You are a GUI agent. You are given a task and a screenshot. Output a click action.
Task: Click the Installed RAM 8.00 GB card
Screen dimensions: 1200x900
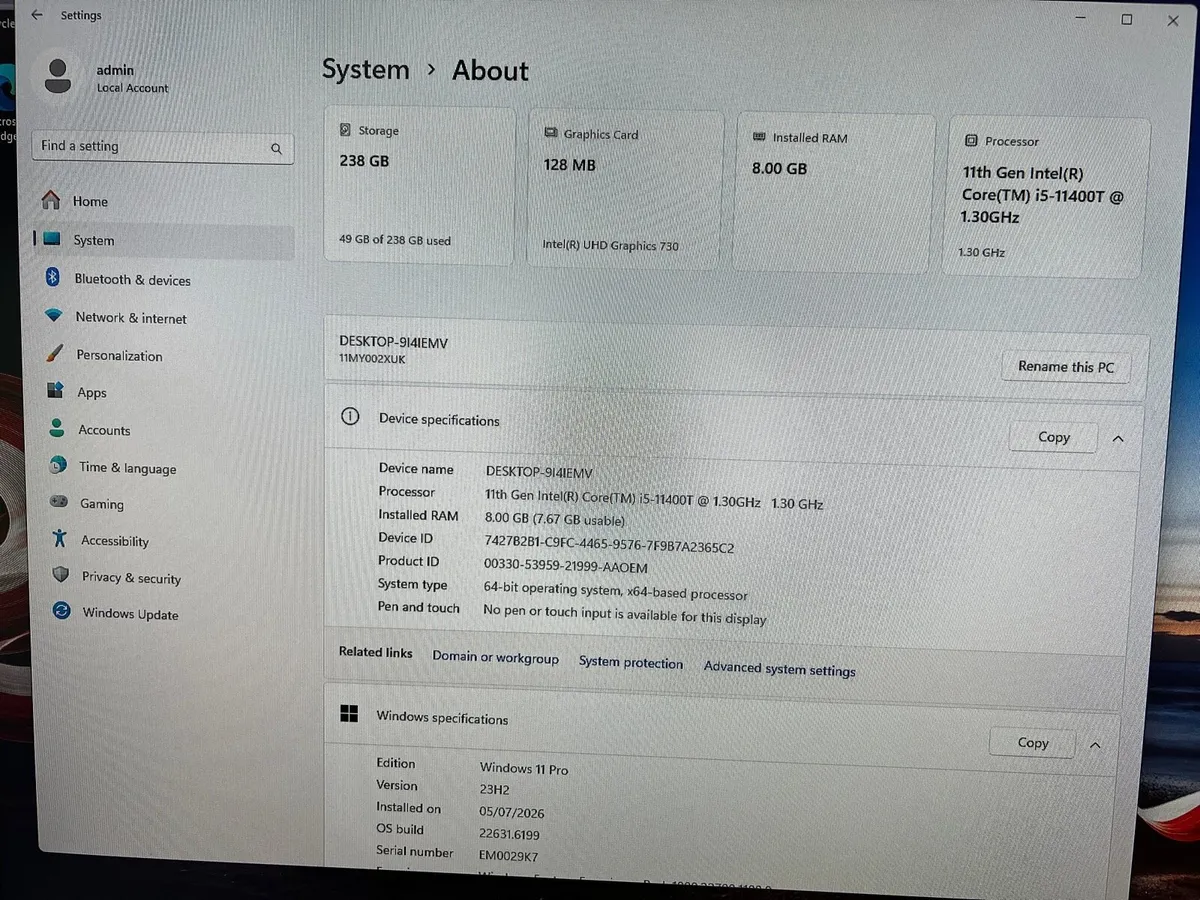[836, 193]
